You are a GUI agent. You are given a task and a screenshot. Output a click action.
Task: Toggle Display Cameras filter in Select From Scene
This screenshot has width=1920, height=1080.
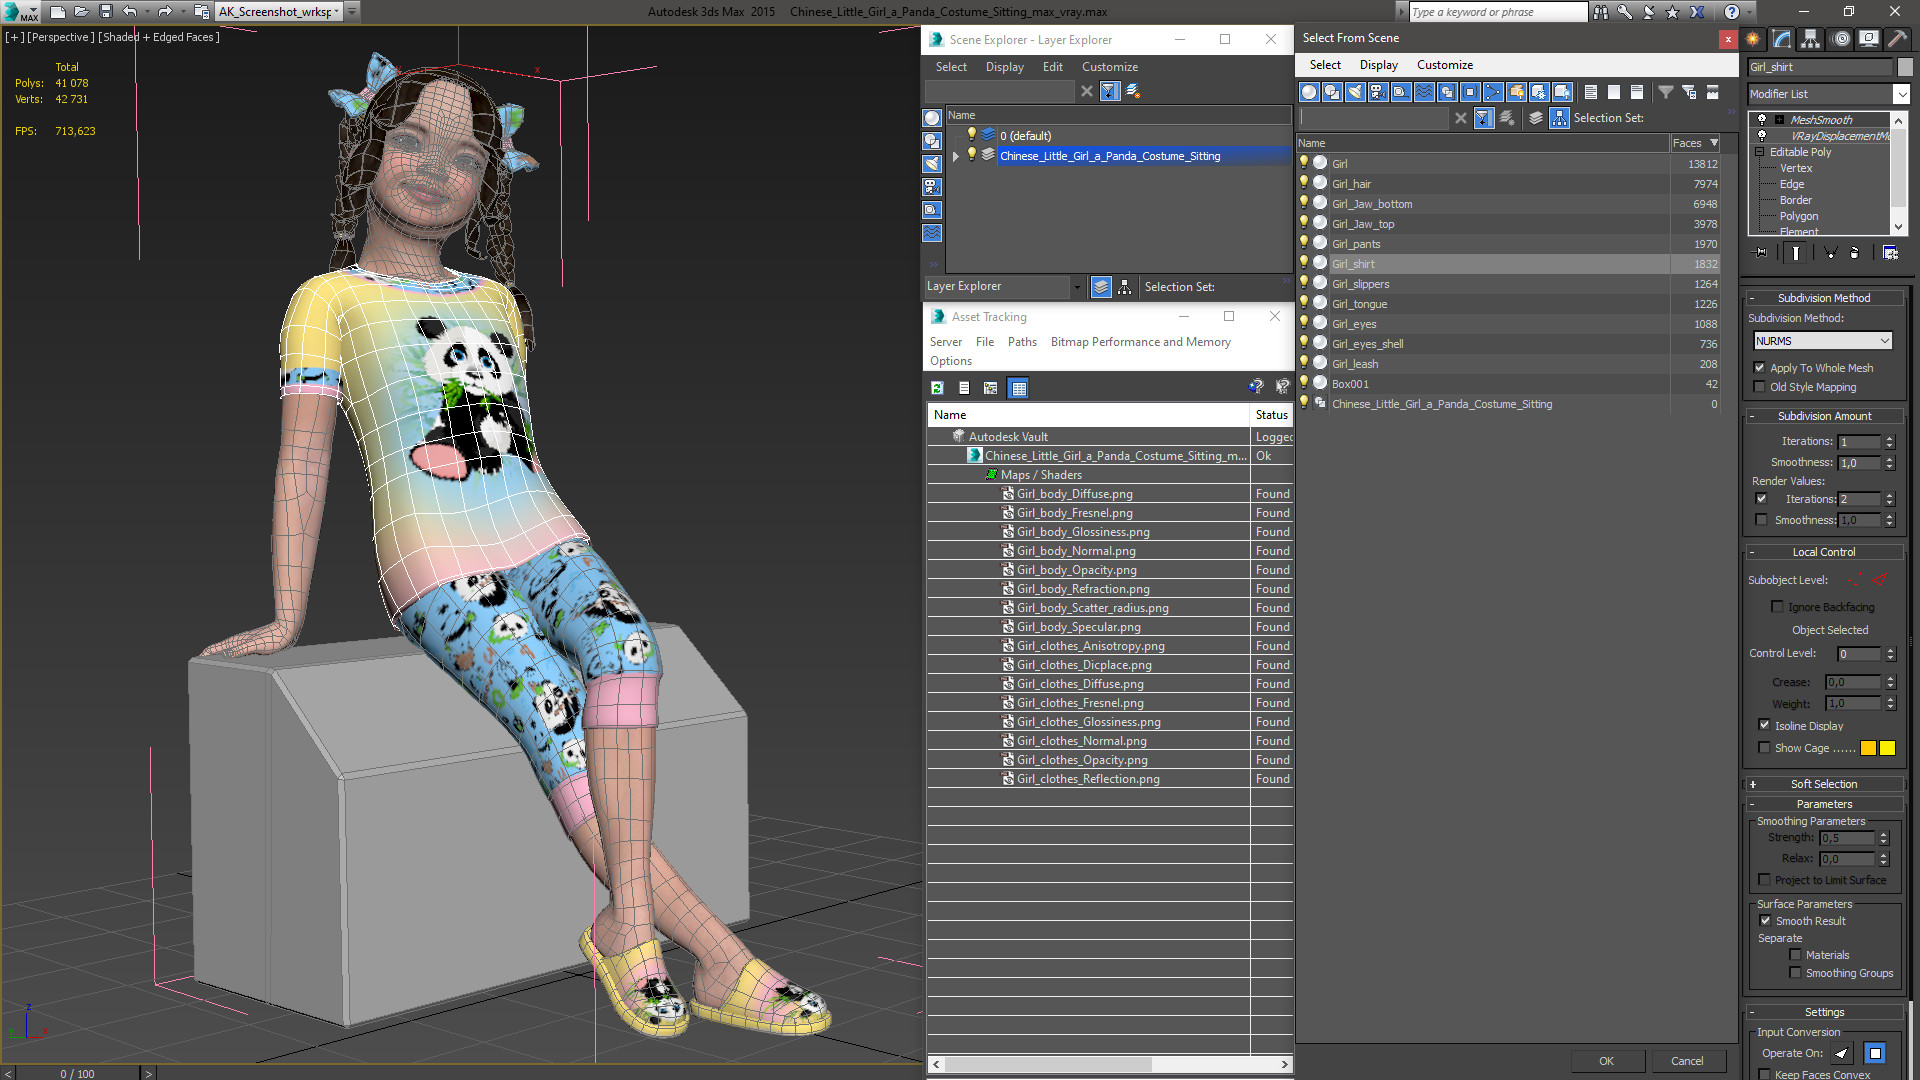pyautogui.click(x=1378, y=92)
